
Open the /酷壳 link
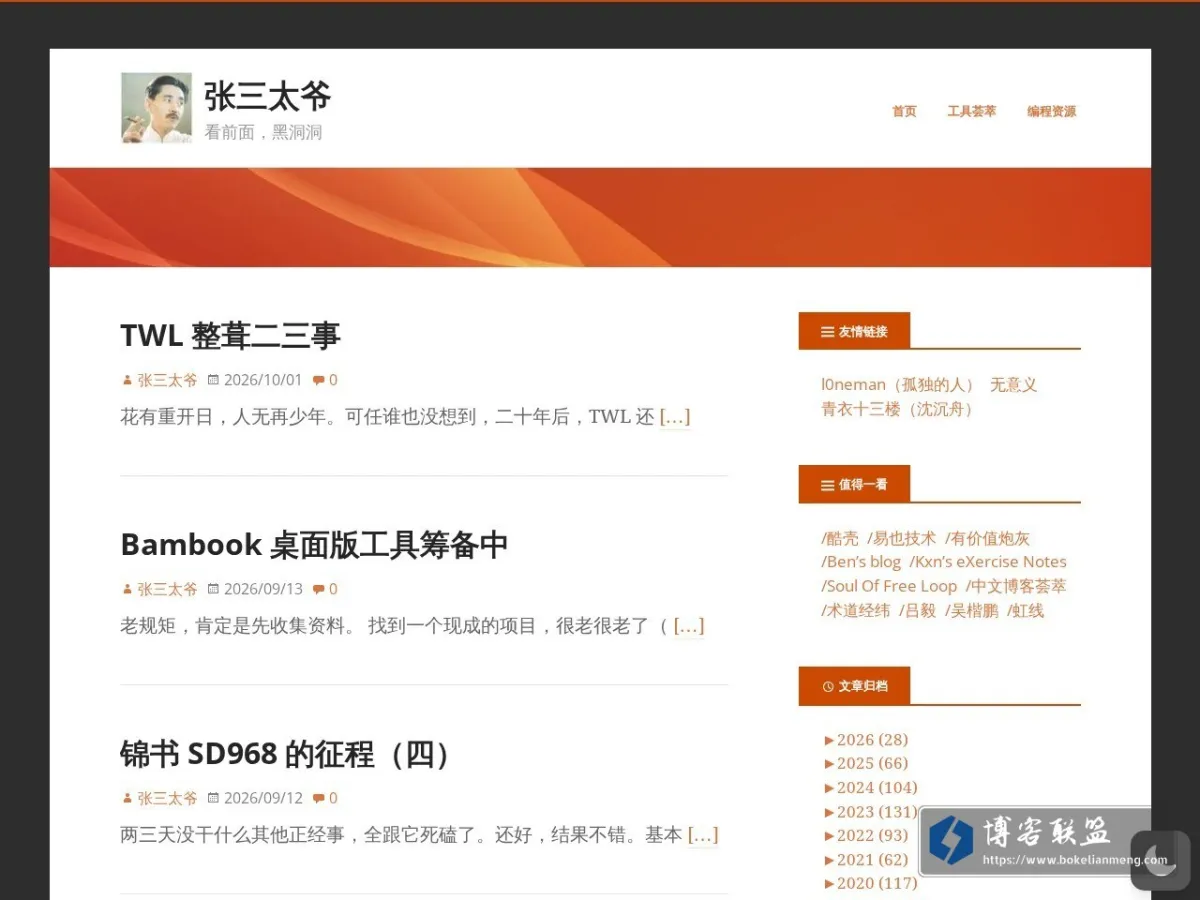pyautogui.click(x=840, y=538)
